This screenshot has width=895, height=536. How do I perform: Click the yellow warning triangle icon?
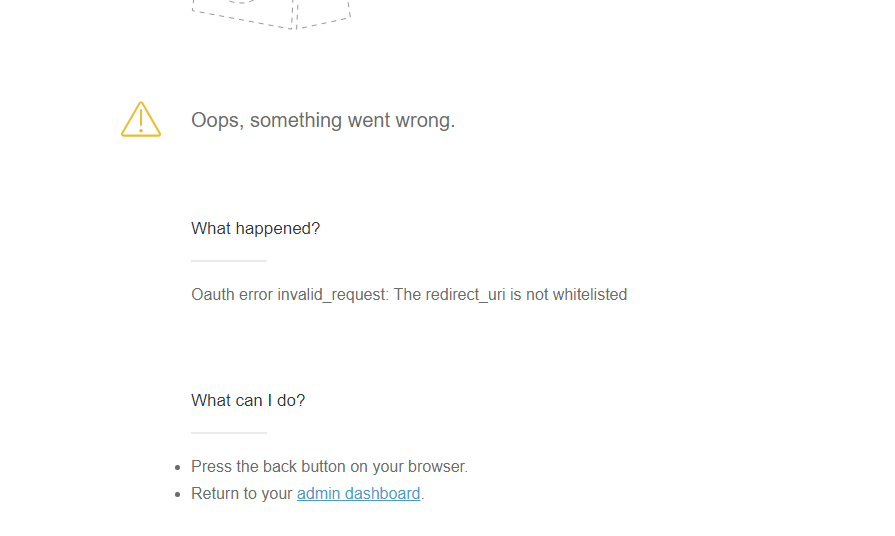tap(141, 119)
